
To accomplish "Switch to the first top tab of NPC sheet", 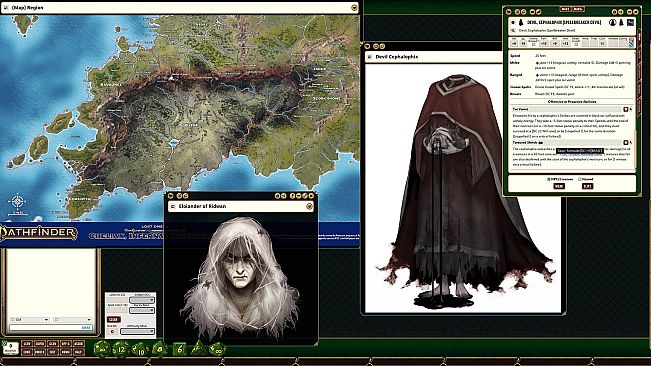I will (566, 9).
